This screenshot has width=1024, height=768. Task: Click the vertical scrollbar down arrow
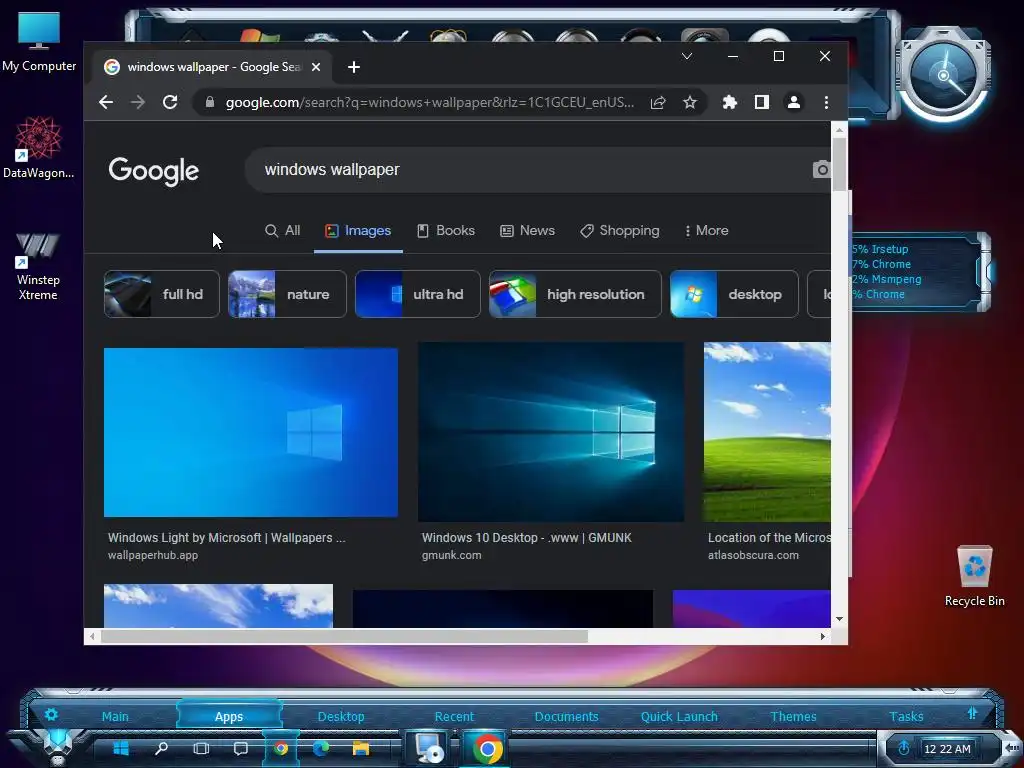point(839,618)
